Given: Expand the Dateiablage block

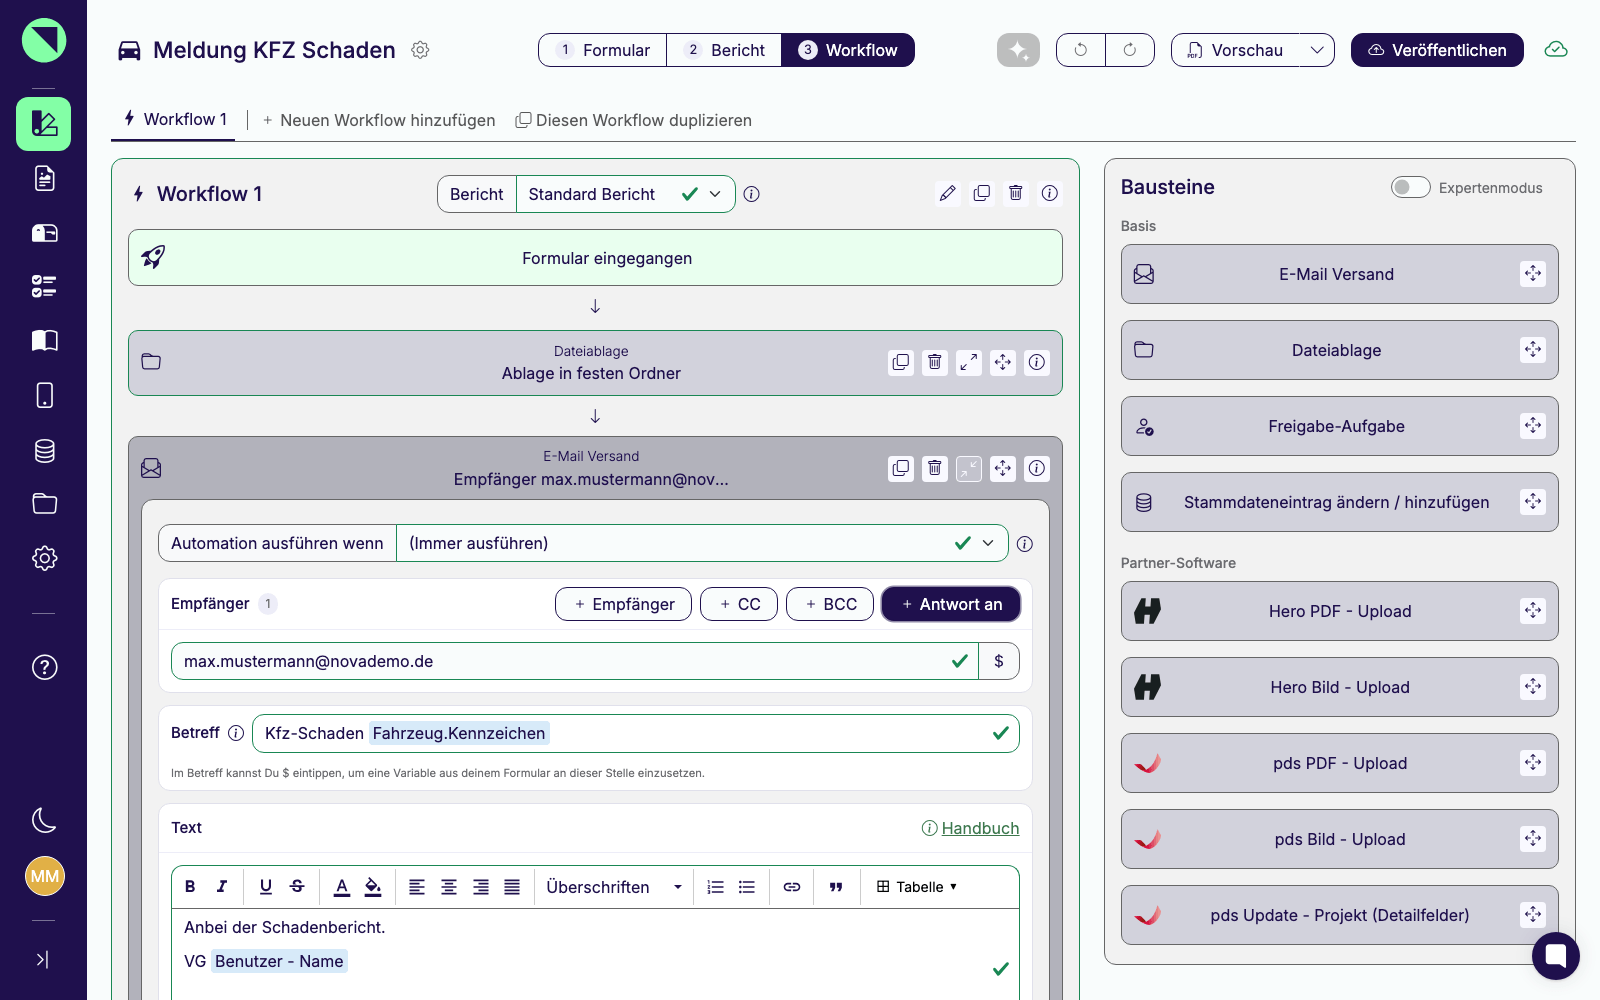Looking at the screenshot, I should (x=969, y=362).
